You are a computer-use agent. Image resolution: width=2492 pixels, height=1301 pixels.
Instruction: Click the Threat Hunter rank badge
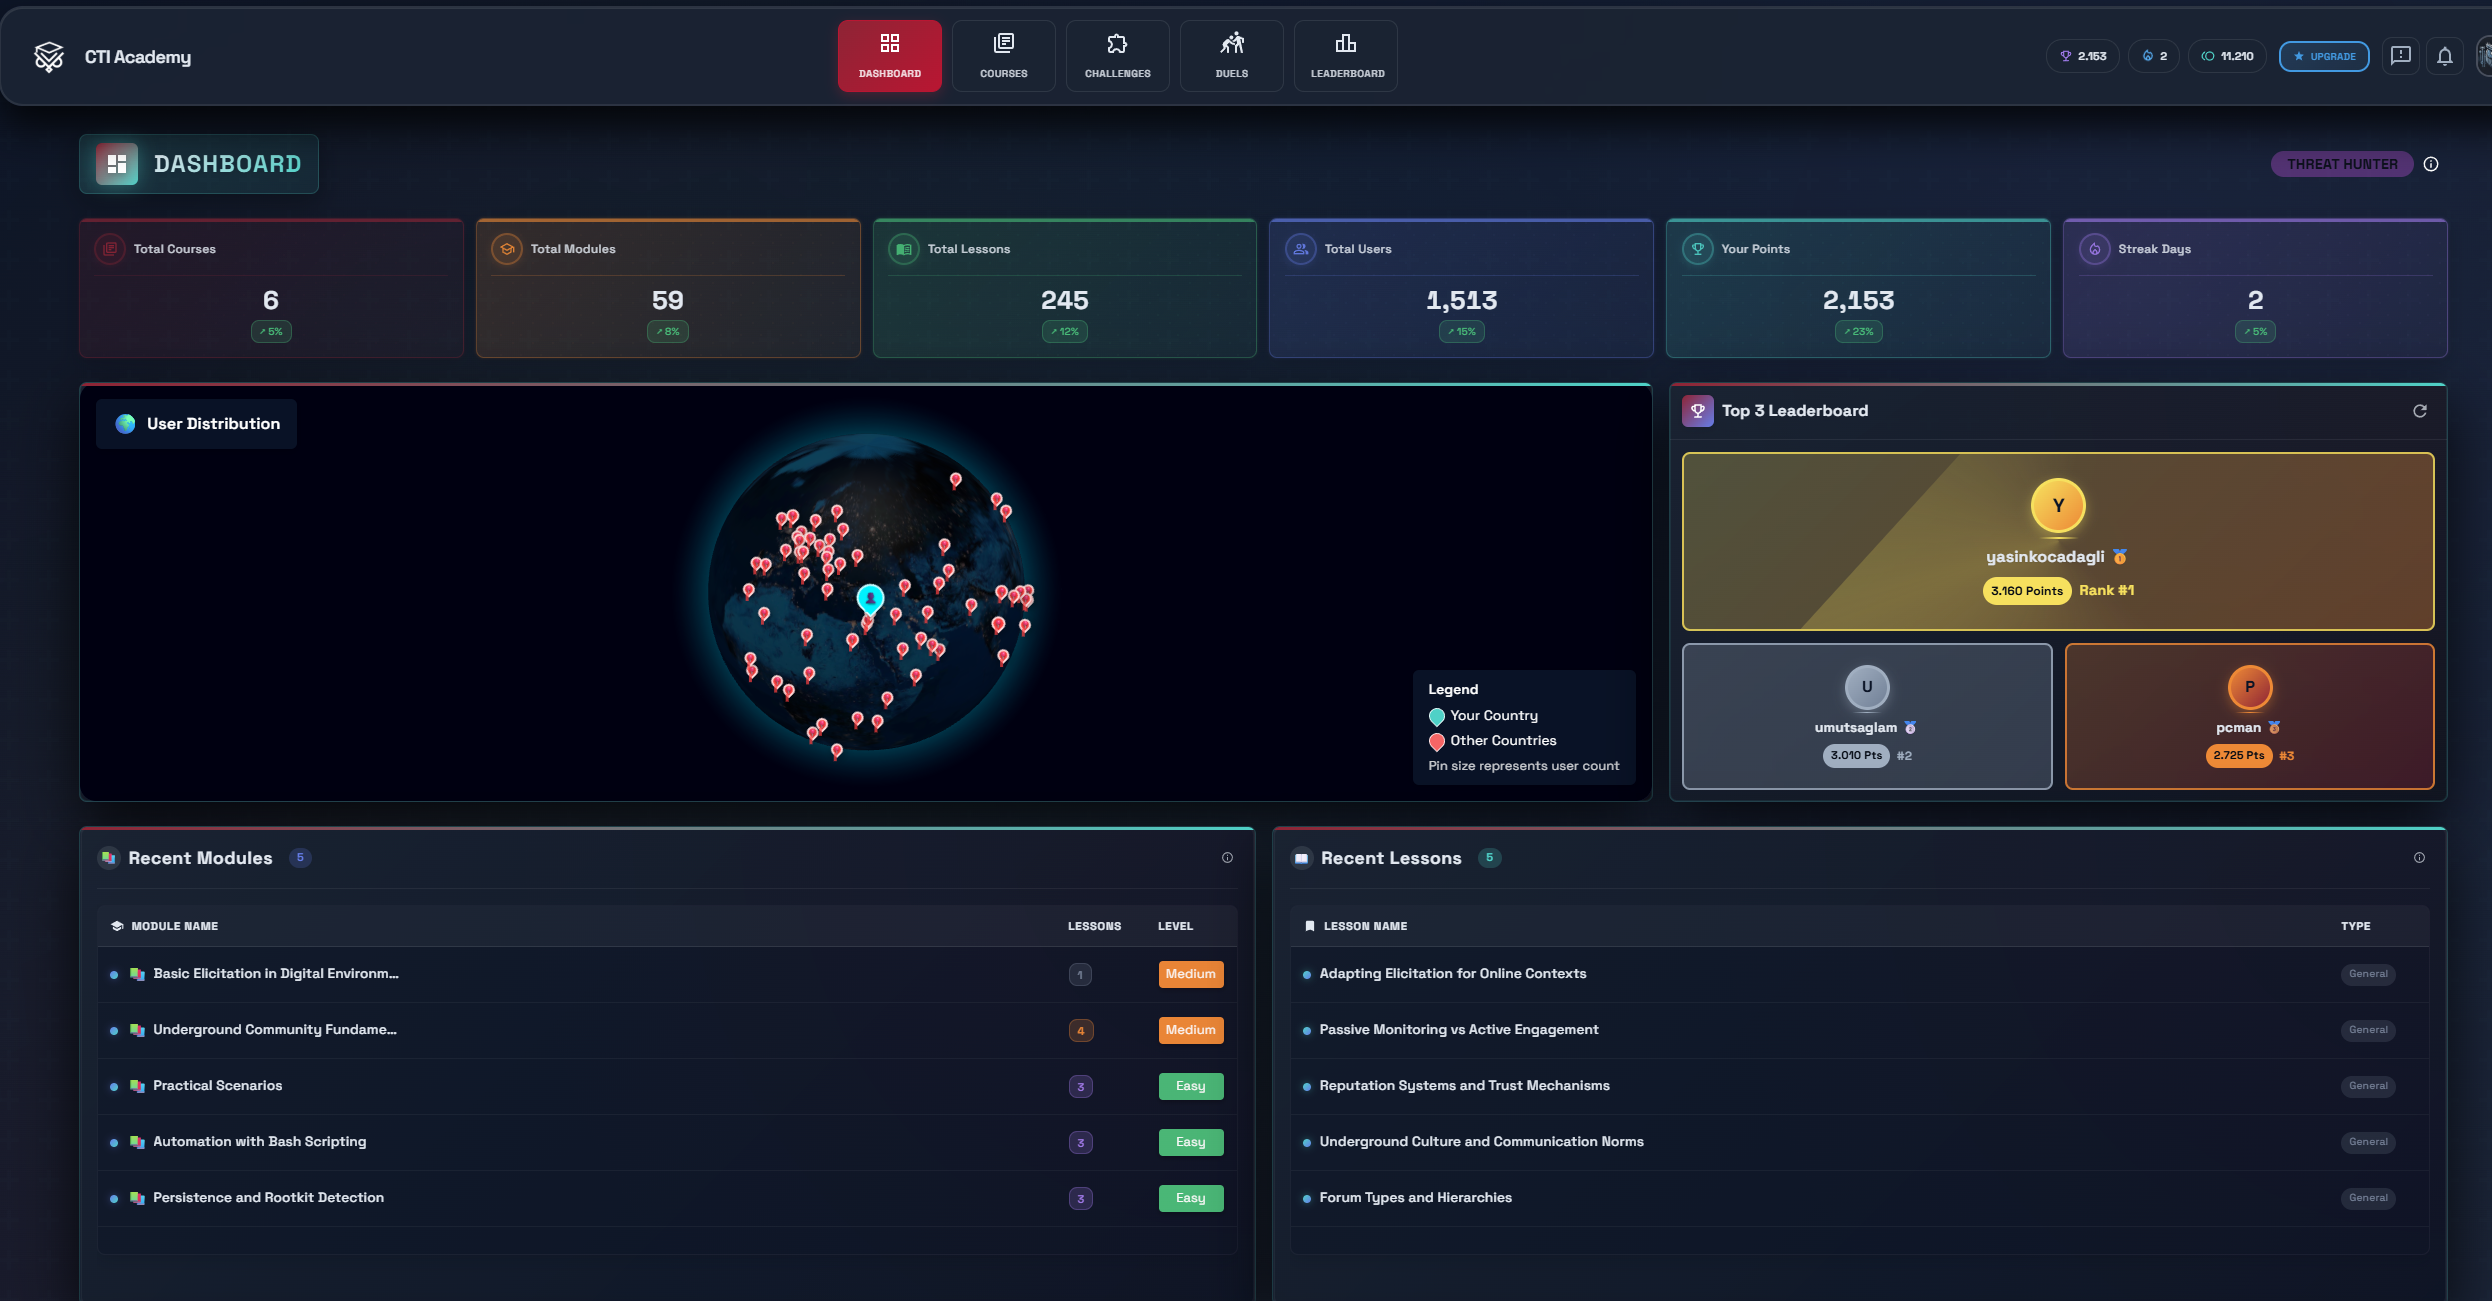(2342, 164)
